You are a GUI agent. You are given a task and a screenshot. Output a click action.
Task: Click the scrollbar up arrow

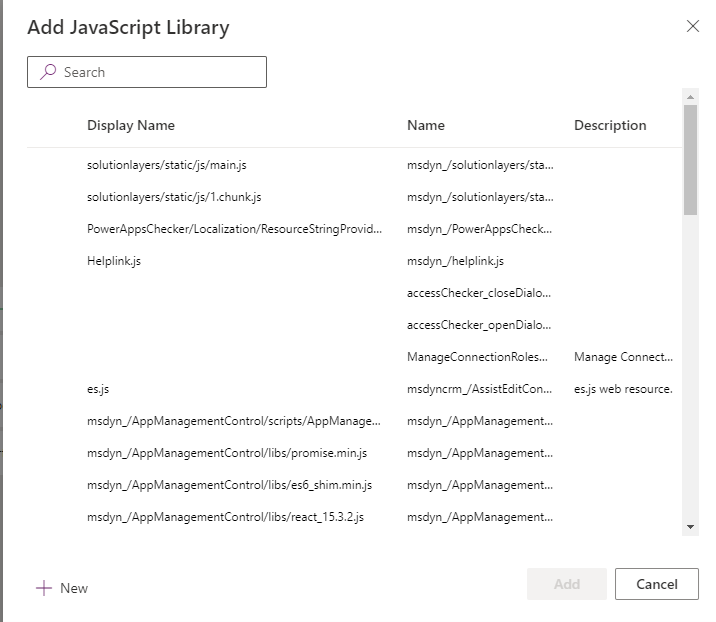click(690, 97)
